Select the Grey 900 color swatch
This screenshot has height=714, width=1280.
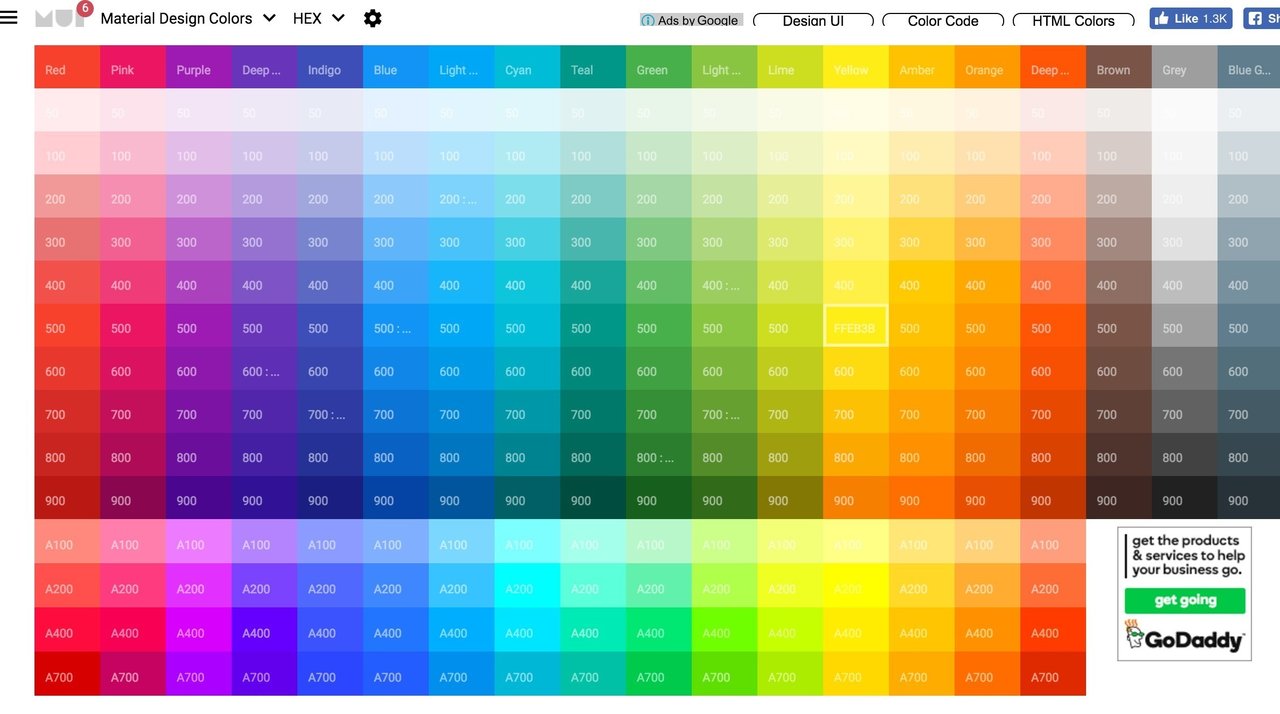pyautogui.click(x=1183, y=500)
